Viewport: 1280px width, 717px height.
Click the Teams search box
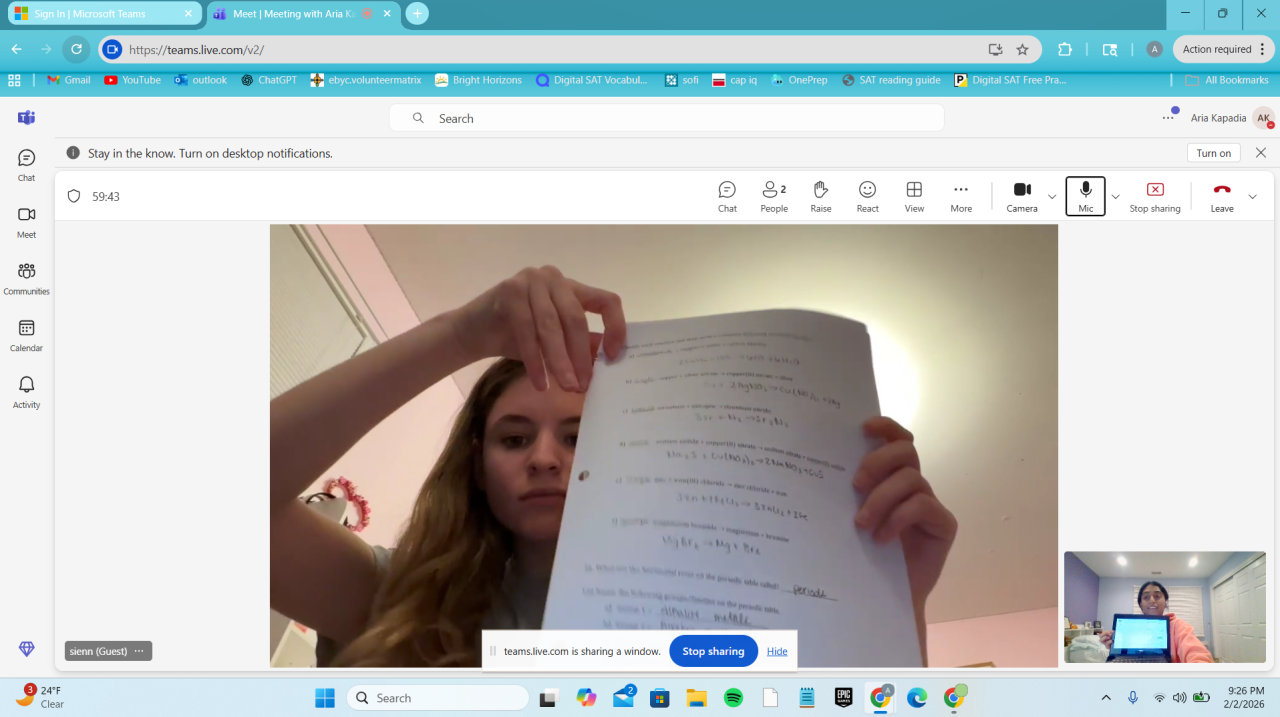click(x=667, y=118)
